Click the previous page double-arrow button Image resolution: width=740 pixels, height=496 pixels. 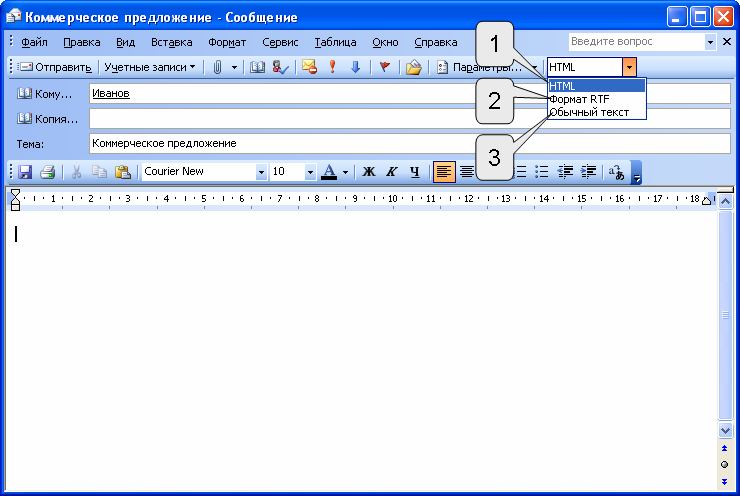pyautogui.click(x=725, y=448)
